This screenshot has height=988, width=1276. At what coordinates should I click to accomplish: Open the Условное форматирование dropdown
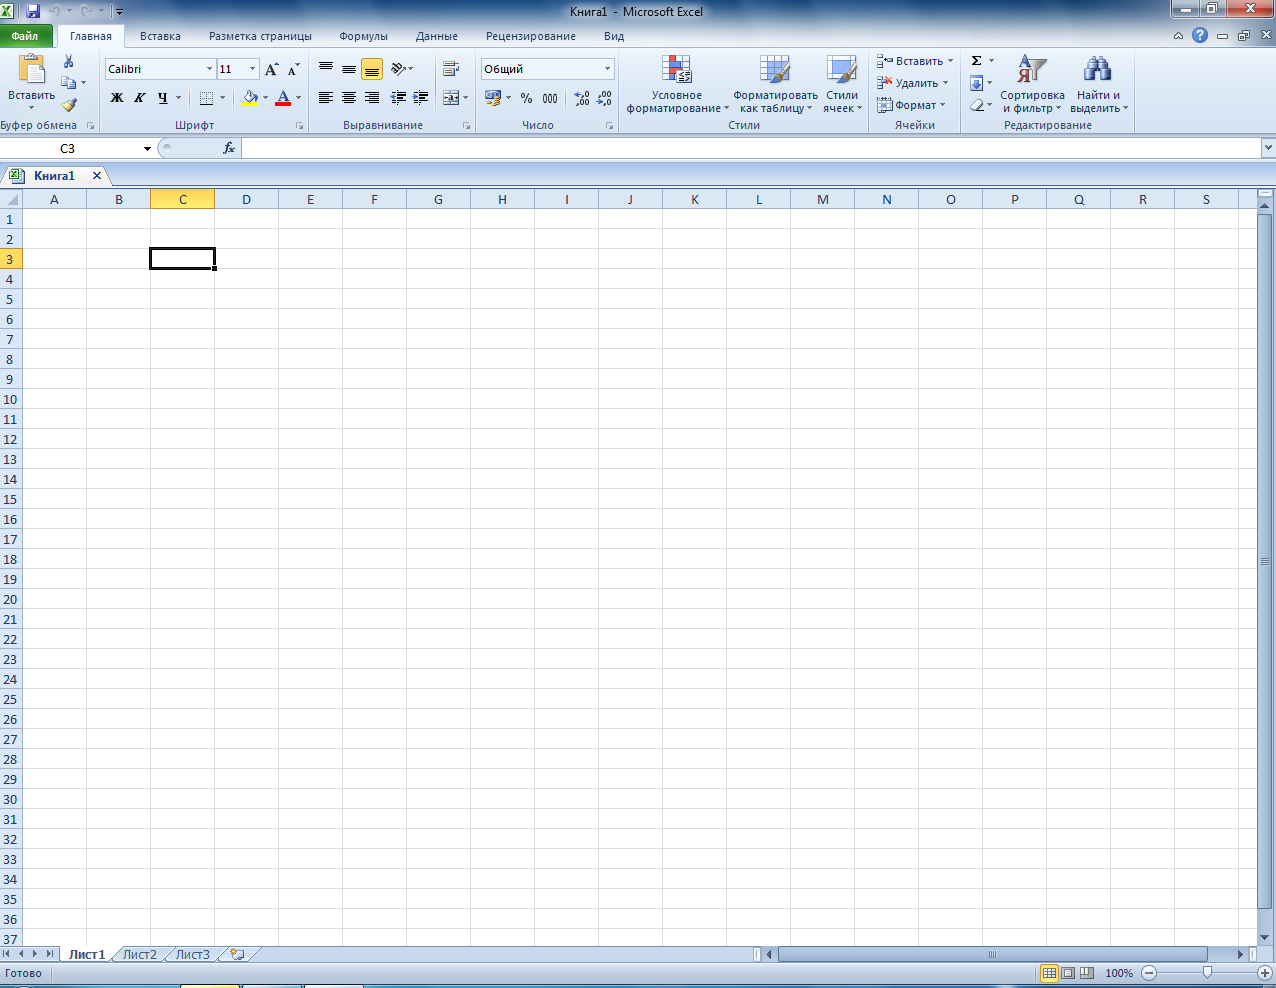677,86
